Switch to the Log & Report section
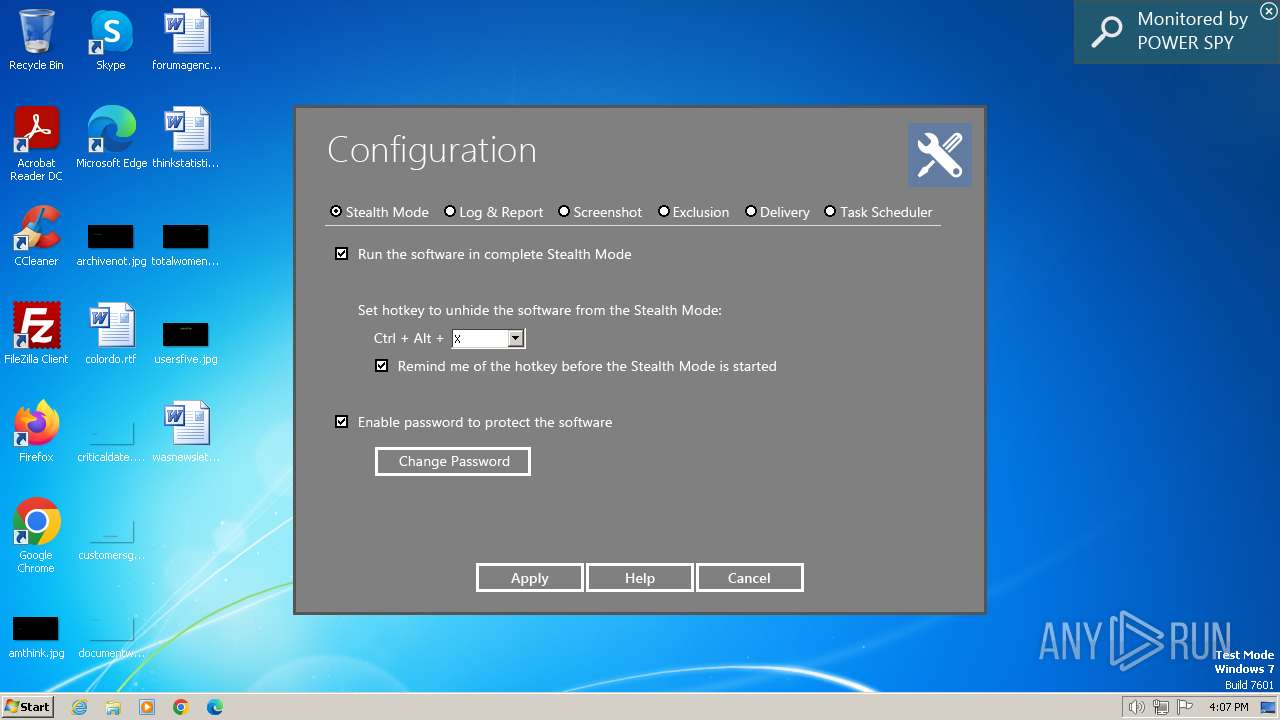Image resolution: width=1280 pixels, height=720 pixels. (494, 212)
